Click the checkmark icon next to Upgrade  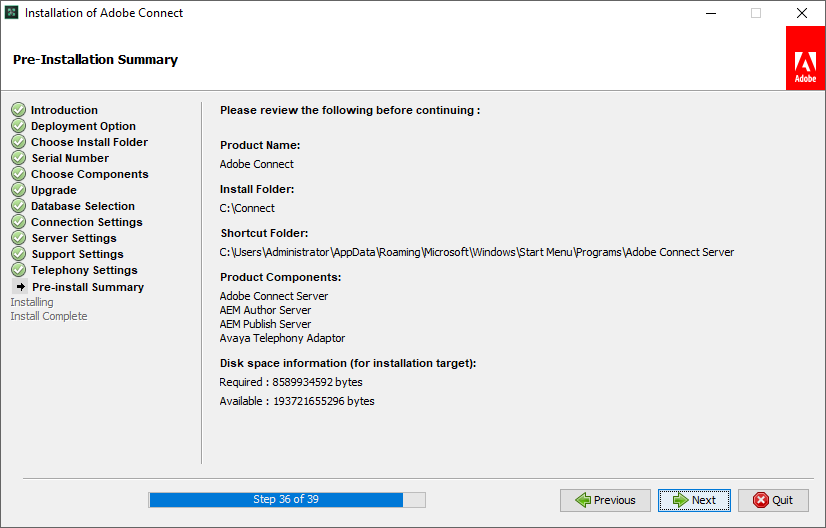18,190
